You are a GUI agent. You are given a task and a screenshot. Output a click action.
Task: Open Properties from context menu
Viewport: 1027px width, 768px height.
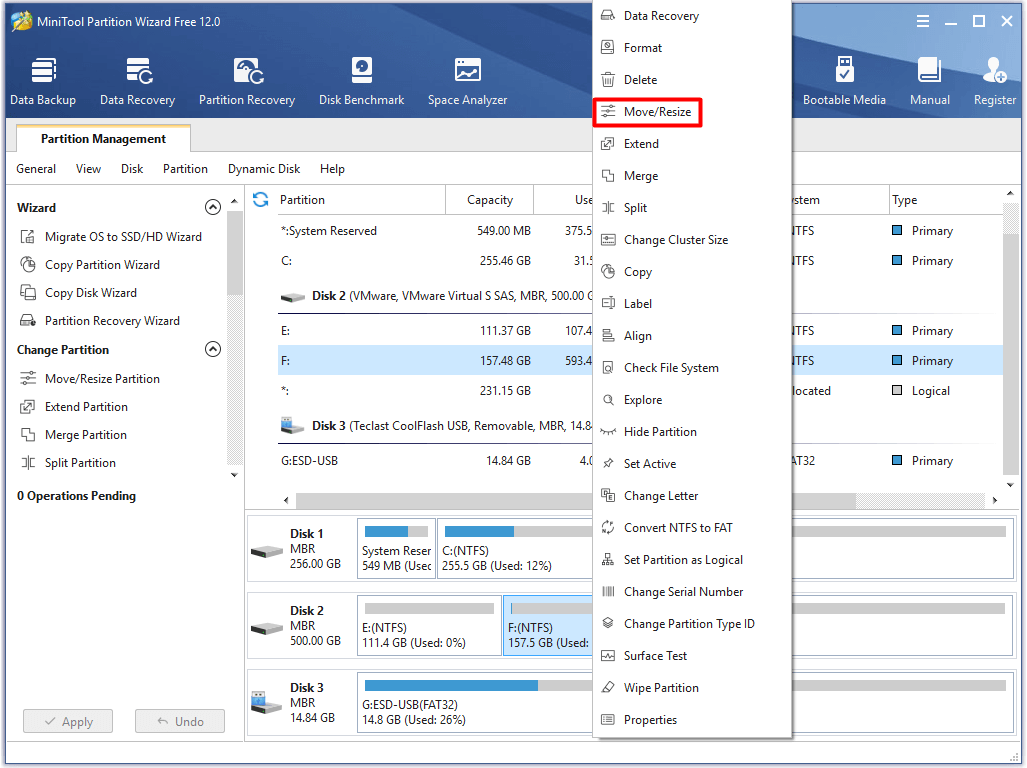pyautogui.click(x=692, y=720)
